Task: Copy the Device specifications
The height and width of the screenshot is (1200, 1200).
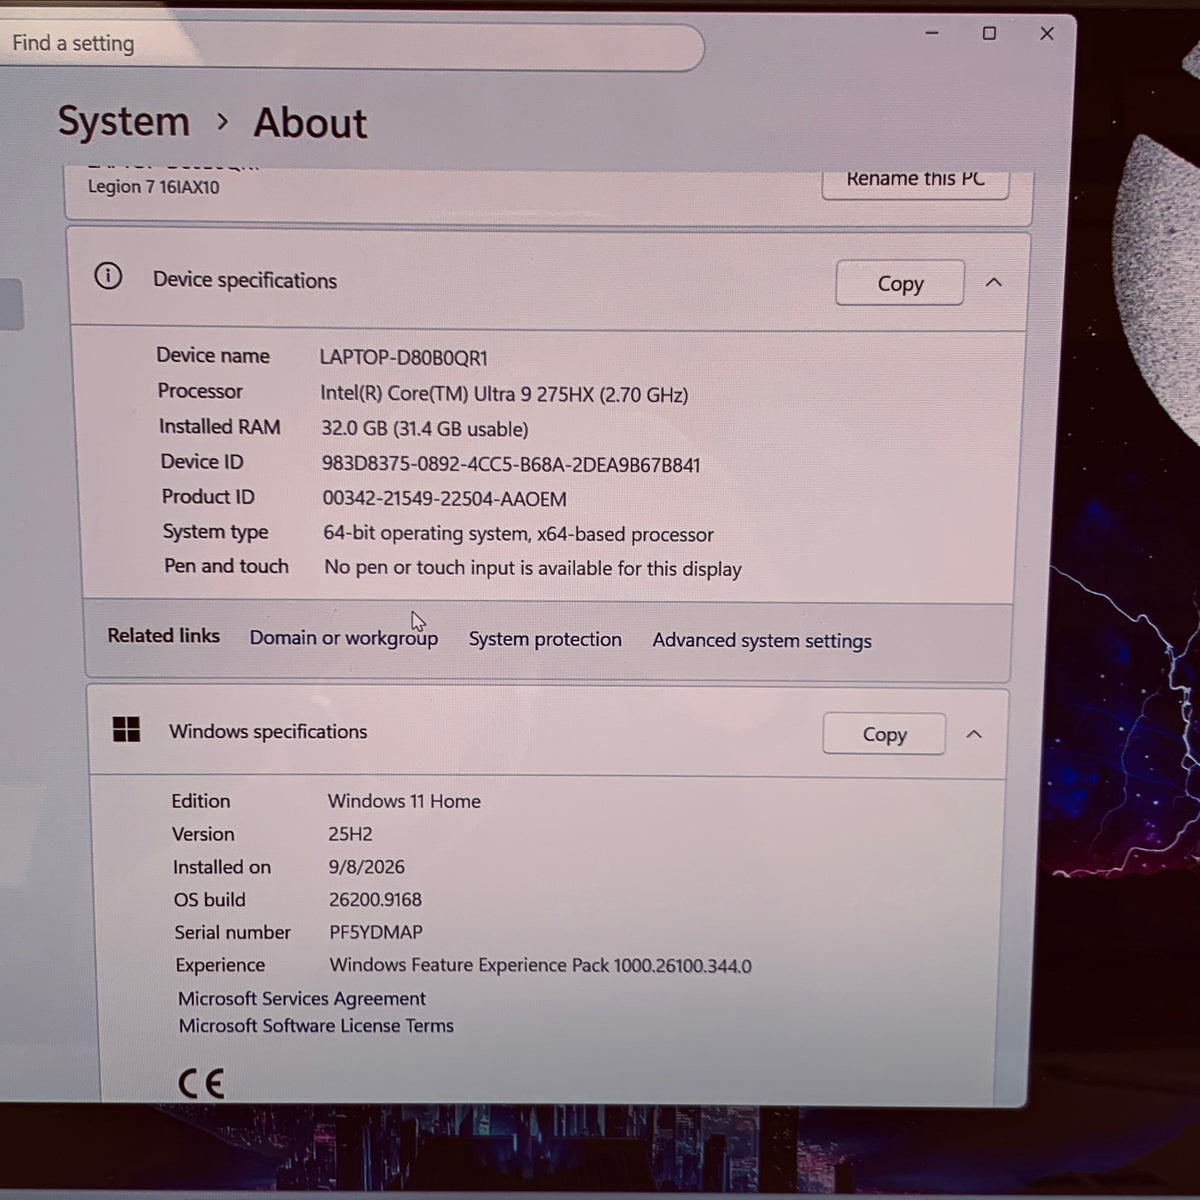Action: coord(900,284)
